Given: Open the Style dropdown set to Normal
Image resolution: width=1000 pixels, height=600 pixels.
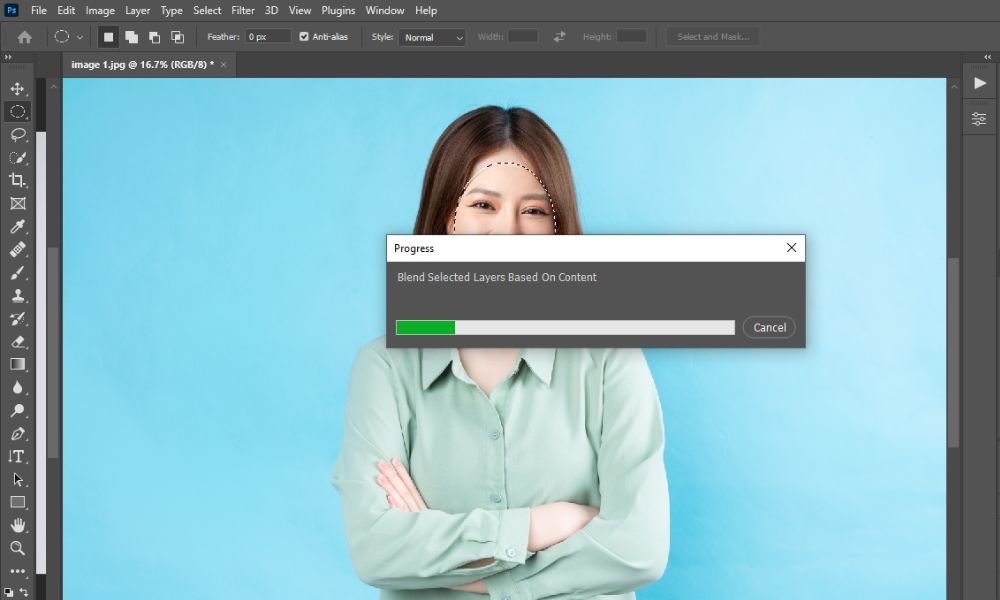Looking at the screenshot, I should coord(432,38).
